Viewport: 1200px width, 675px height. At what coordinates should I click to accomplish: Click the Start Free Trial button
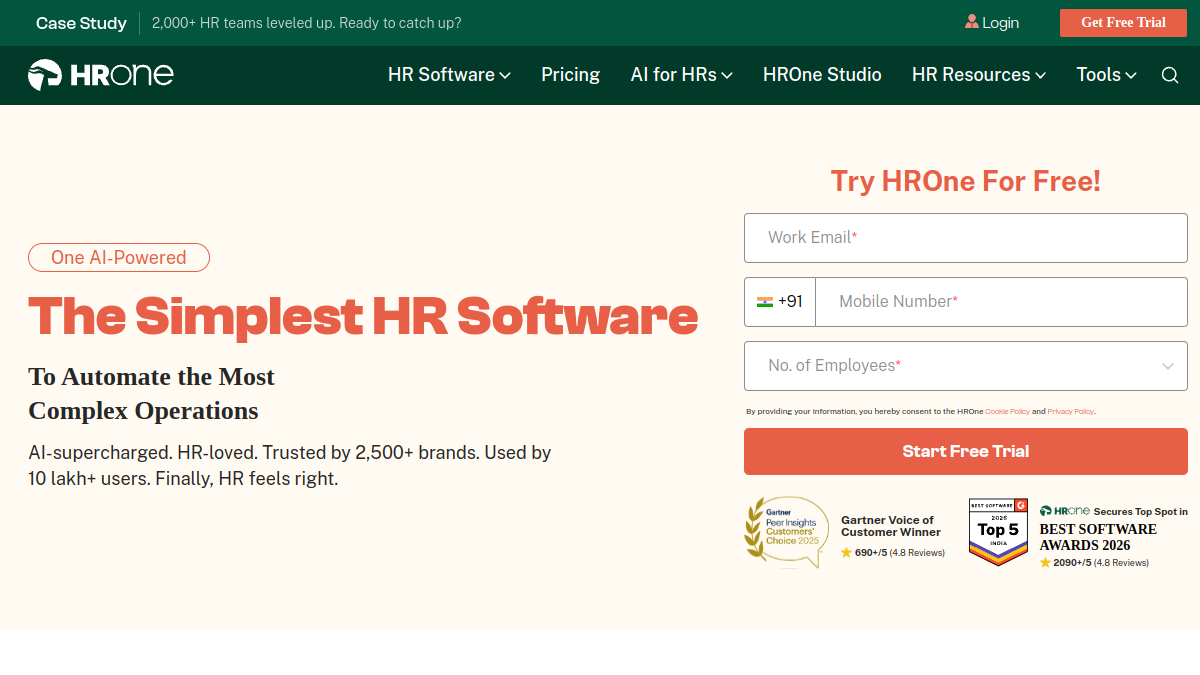point(966,451)
